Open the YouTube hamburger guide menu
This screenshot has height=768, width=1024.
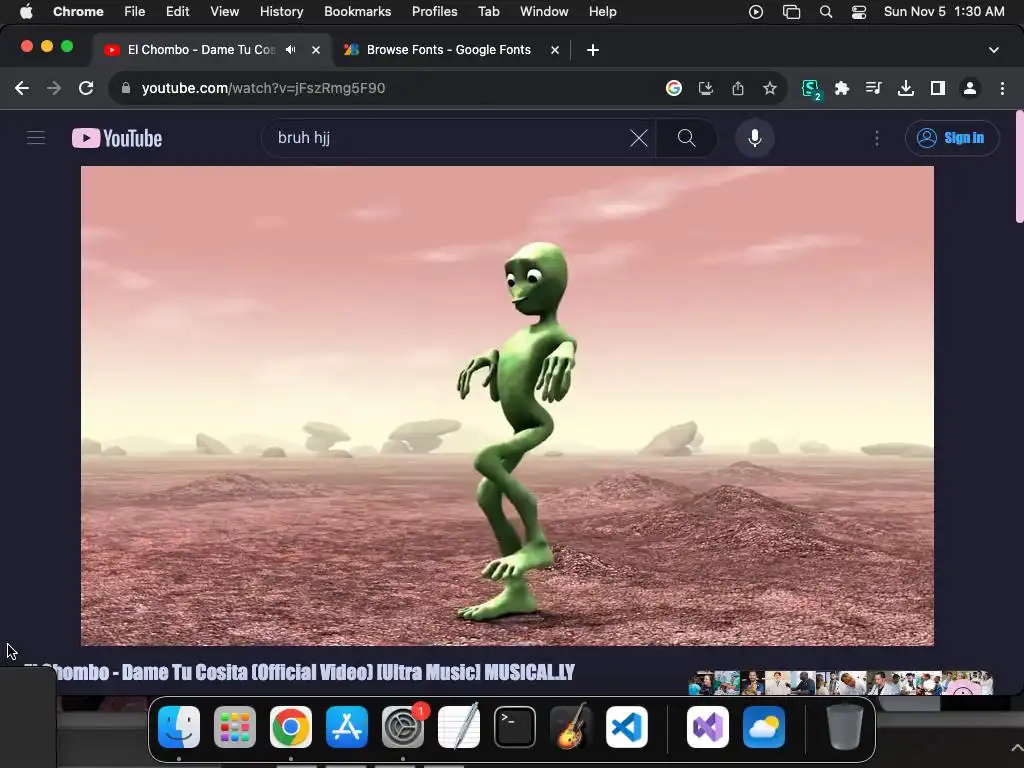click(36, 138)
